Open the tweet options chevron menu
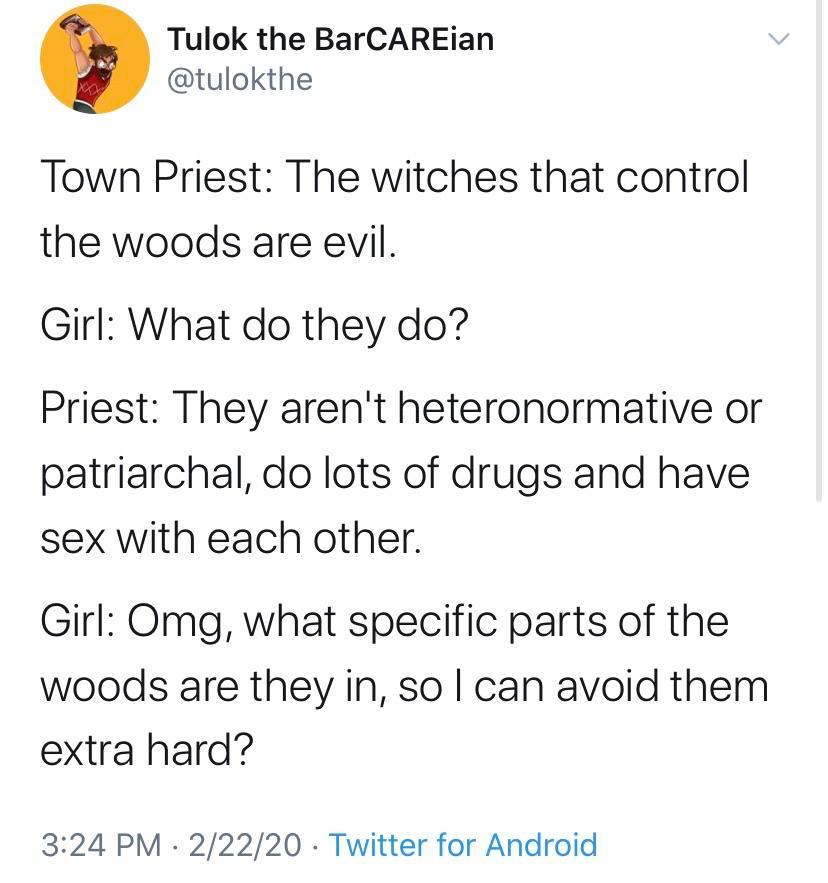Screen dimensions: 828x883 coord(778,40)
